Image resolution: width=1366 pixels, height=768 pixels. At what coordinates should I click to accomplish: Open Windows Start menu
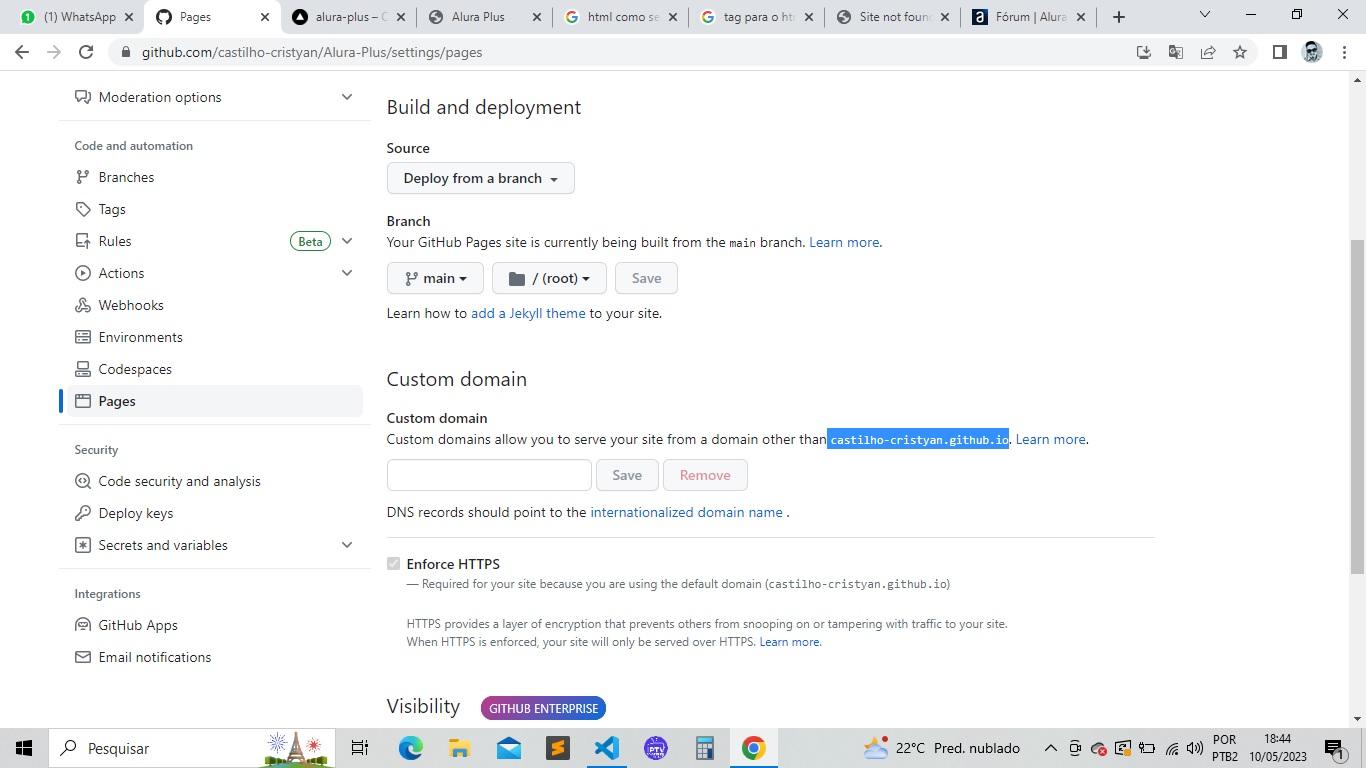[24, 748]
